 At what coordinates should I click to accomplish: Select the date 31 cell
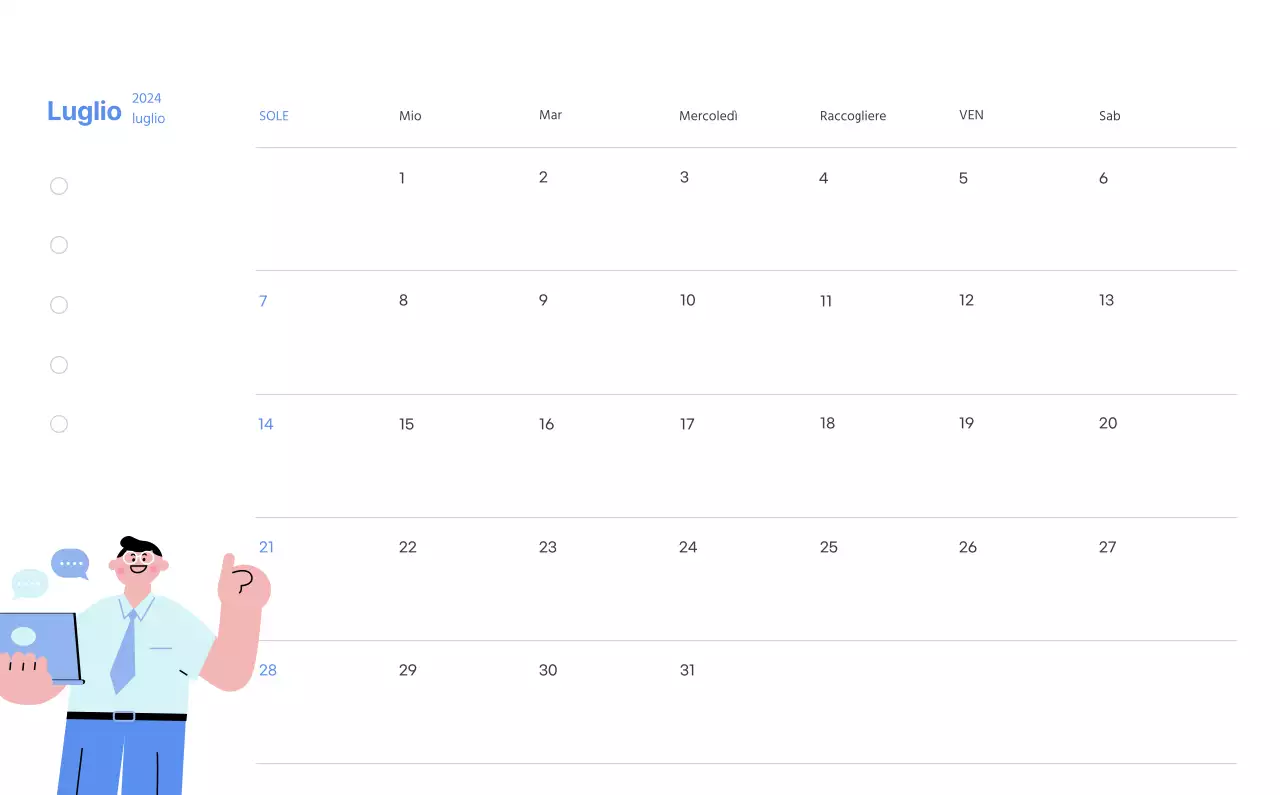point(687,670)
